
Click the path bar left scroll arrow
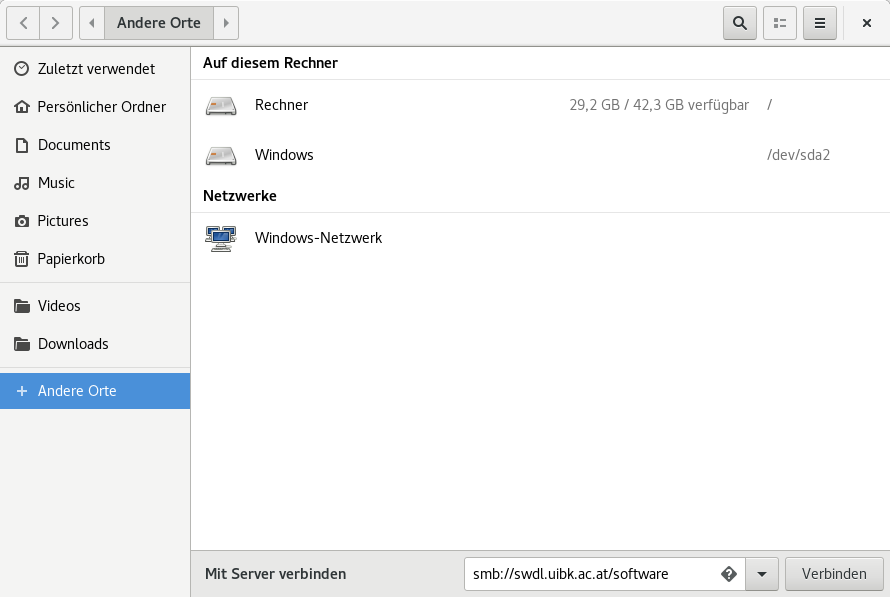pos(92,23)
